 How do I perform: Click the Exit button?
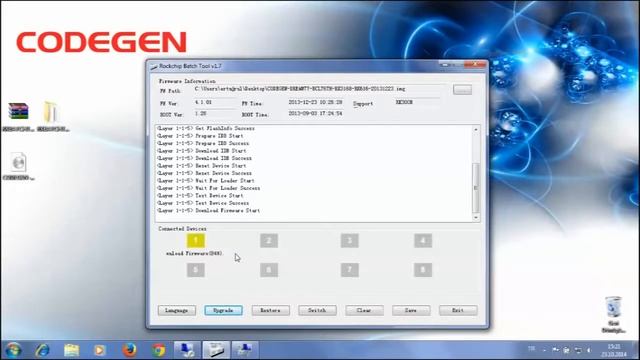click(458, 311)
